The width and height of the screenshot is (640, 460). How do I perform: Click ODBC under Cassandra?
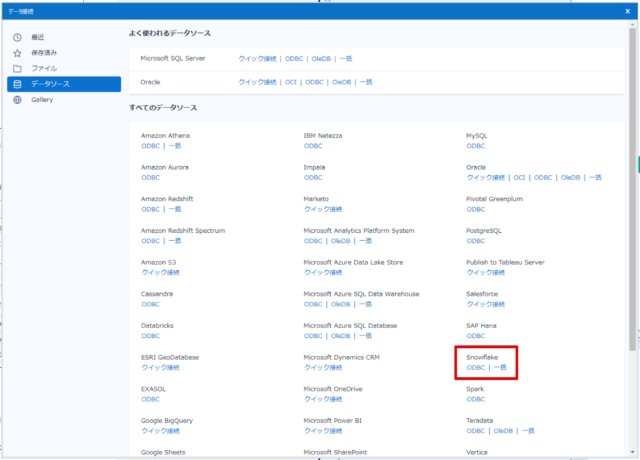151,304
